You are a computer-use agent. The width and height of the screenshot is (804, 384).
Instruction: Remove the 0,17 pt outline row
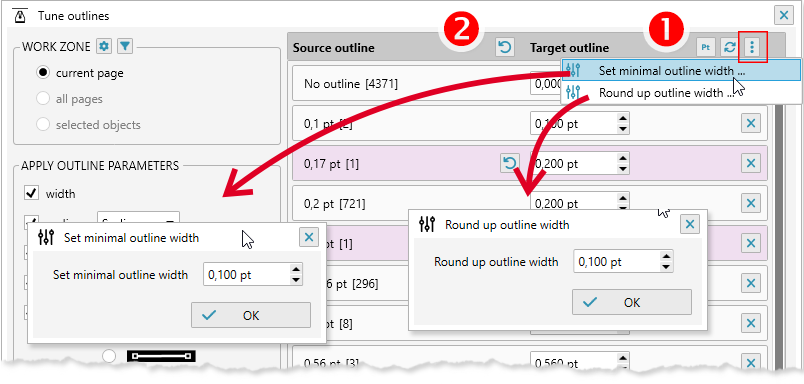tap(751, 164)
